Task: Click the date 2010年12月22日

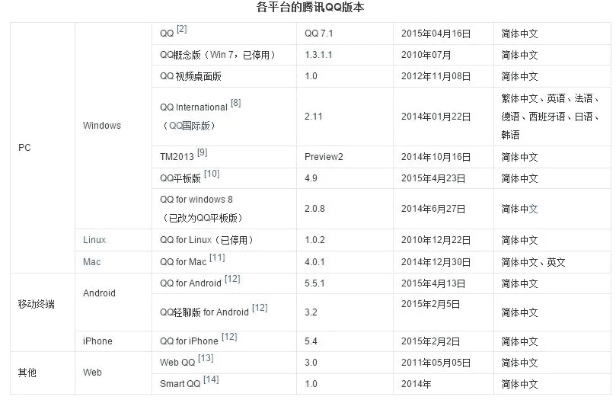Action: [x=436, y=240]
